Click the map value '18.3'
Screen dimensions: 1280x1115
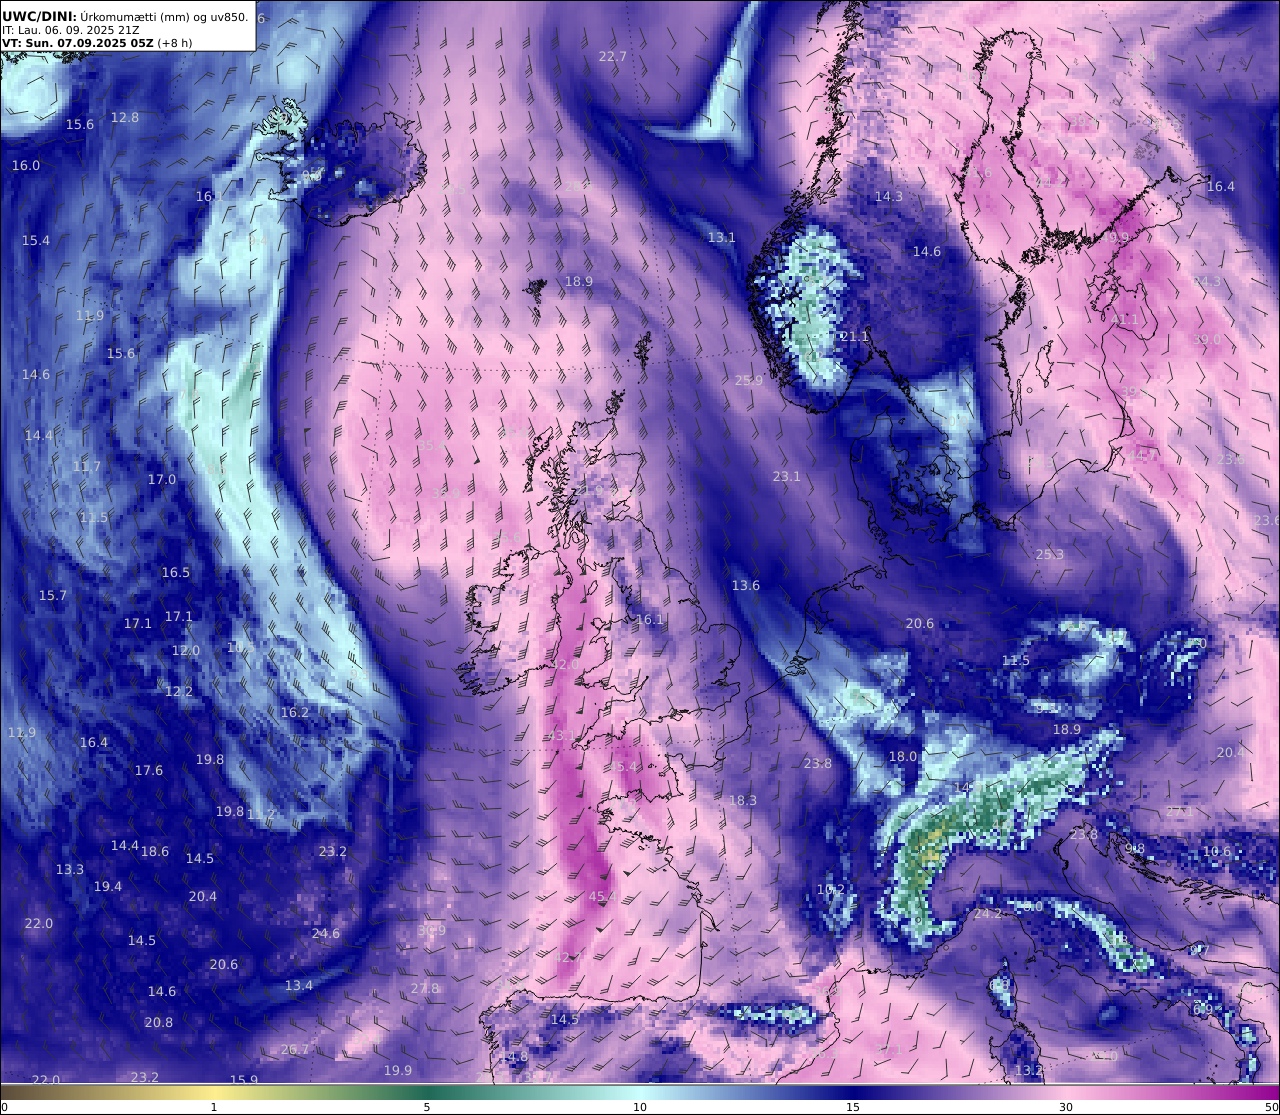pyautogui.click(x=743, y=801)
